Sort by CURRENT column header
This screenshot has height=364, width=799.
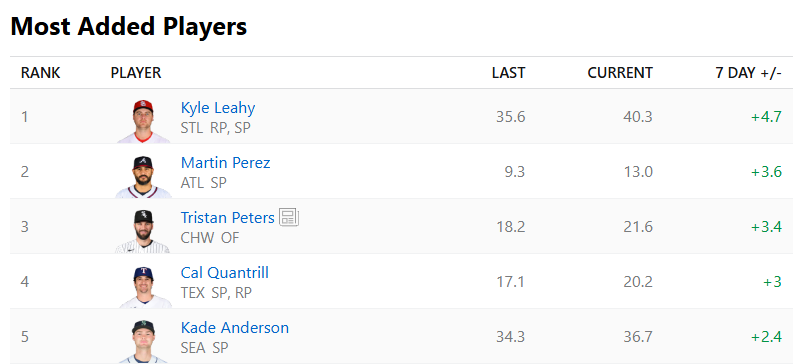click(620, 73)
